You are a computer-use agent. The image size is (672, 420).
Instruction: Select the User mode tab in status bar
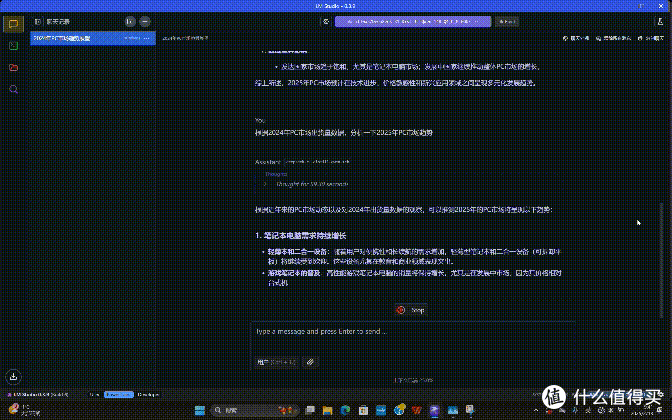(95, 394)
